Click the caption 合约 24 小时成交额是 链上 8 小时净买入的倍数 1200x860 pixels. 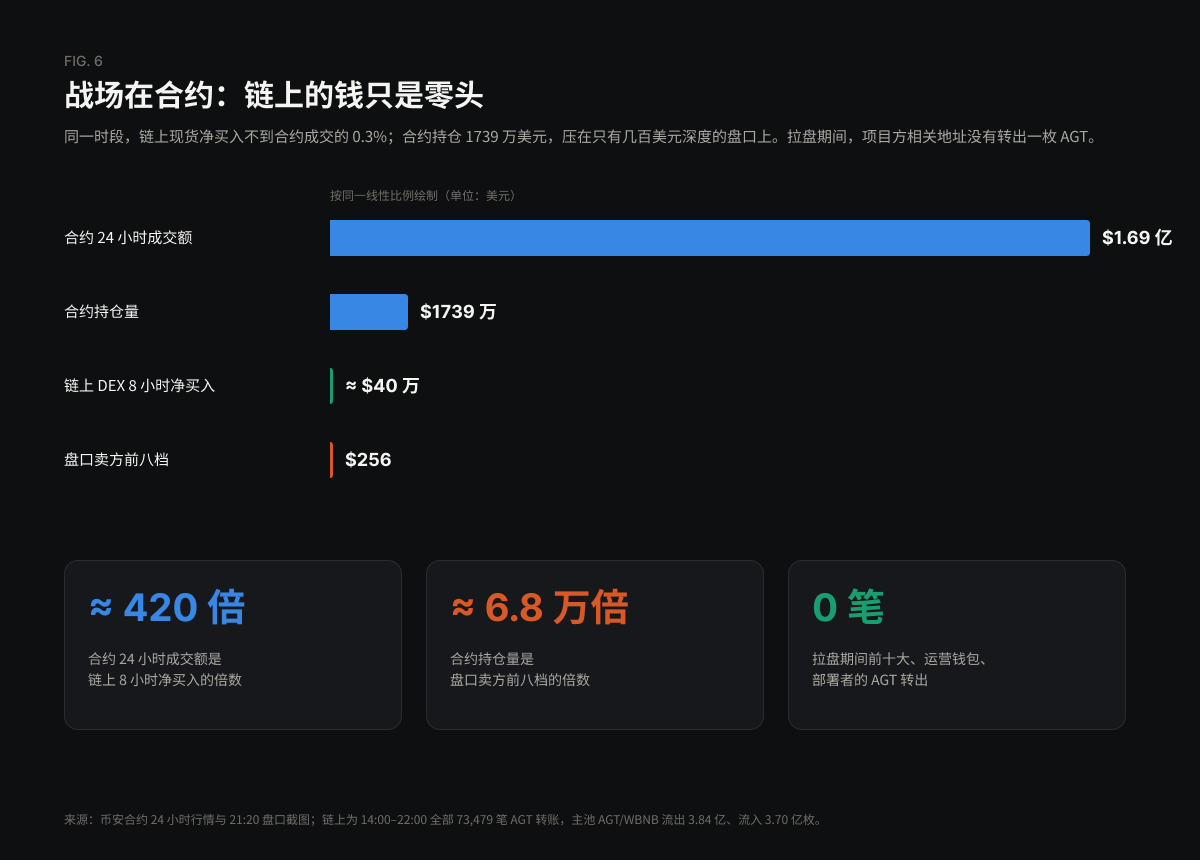point(165,670)
